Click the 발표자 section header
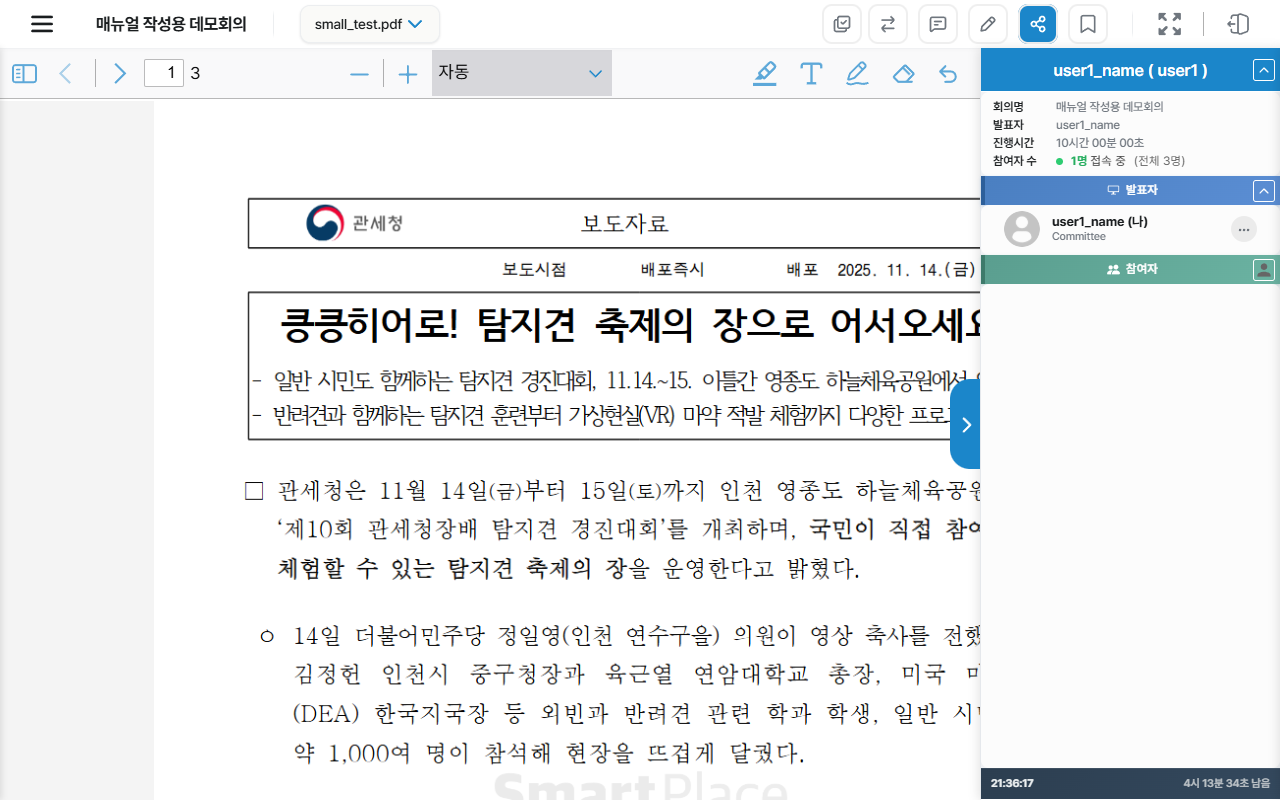Image resolution: width=1280 pixels, height=800 pixels. coord(1130,190)
